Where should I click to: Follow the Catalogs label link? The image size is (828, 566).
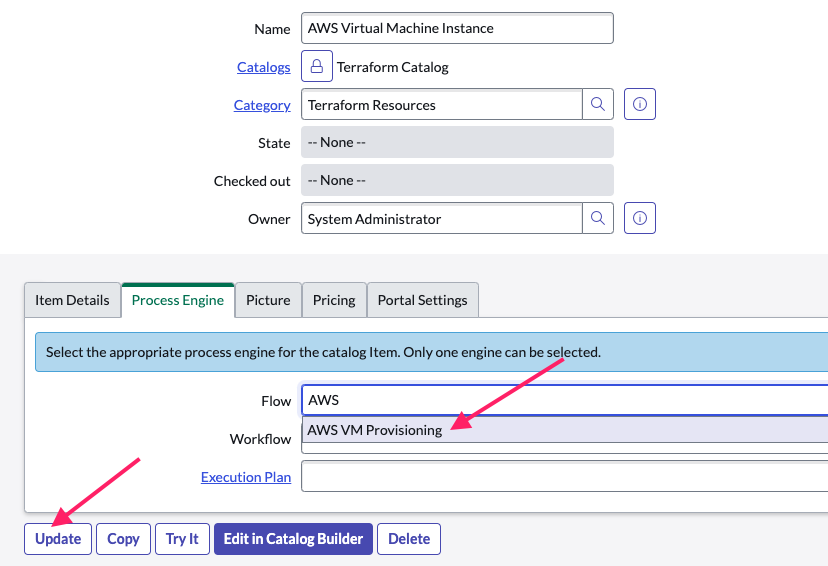click(264, 67)
